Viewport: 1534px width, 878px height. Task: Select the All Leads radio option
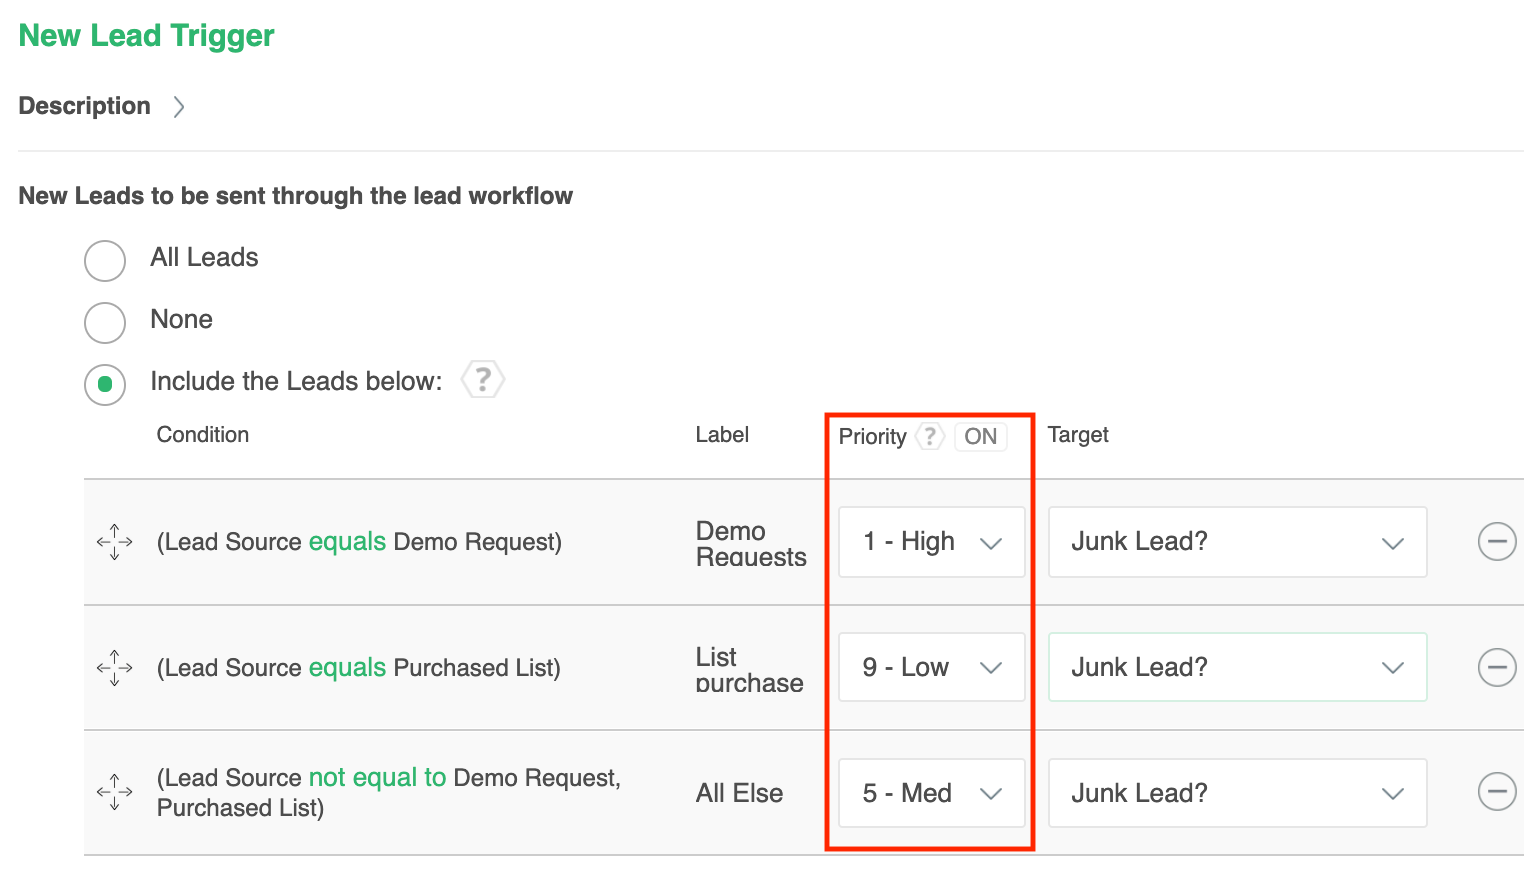(105, 260)
